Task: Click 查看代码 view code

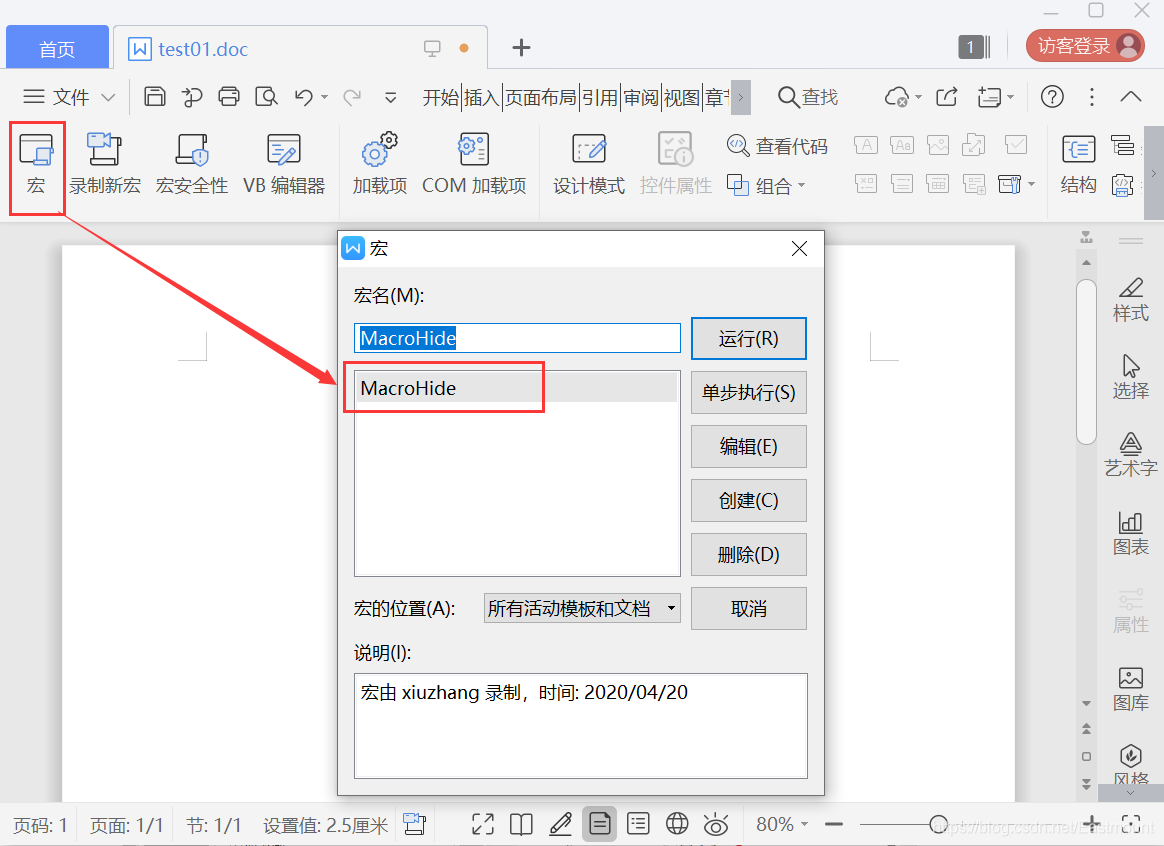Action: (776, 146)
